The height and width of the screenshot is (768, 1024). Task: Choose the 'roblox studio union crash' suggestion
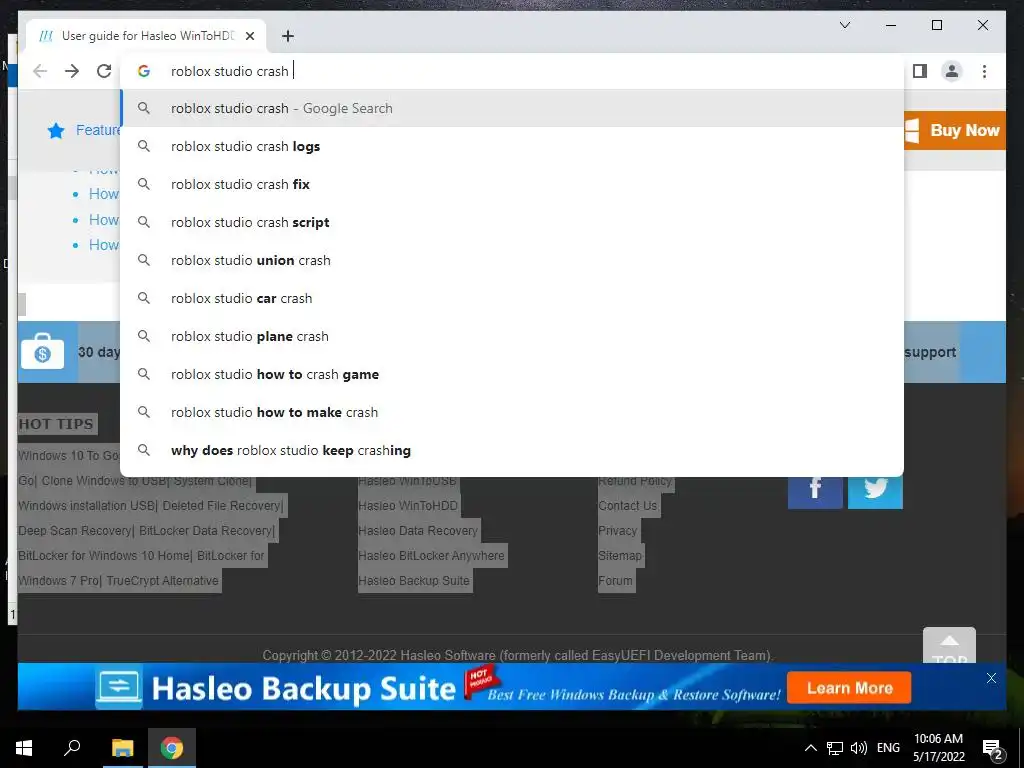(x=513, y=260)
